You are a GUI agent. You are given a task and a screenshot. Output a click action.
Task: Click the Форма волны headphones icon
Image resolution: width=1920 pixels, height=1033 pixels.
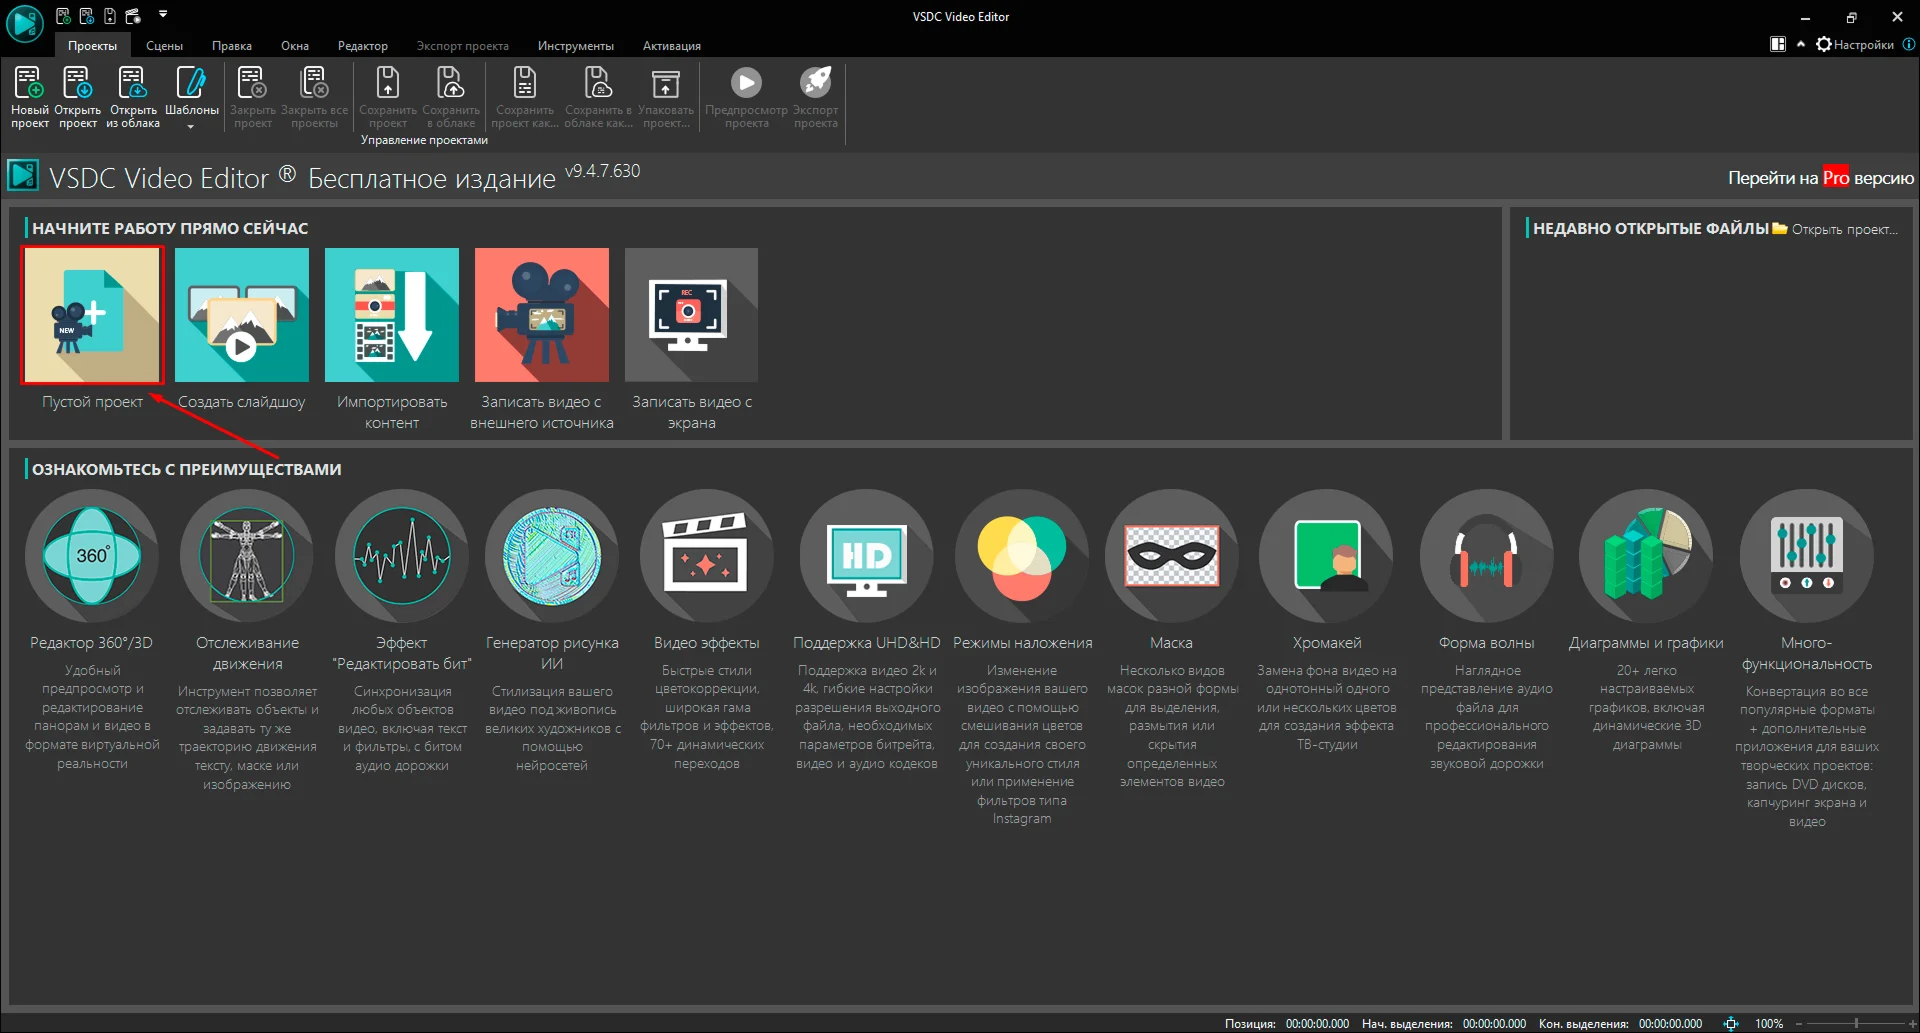[x=1487, y=556]
